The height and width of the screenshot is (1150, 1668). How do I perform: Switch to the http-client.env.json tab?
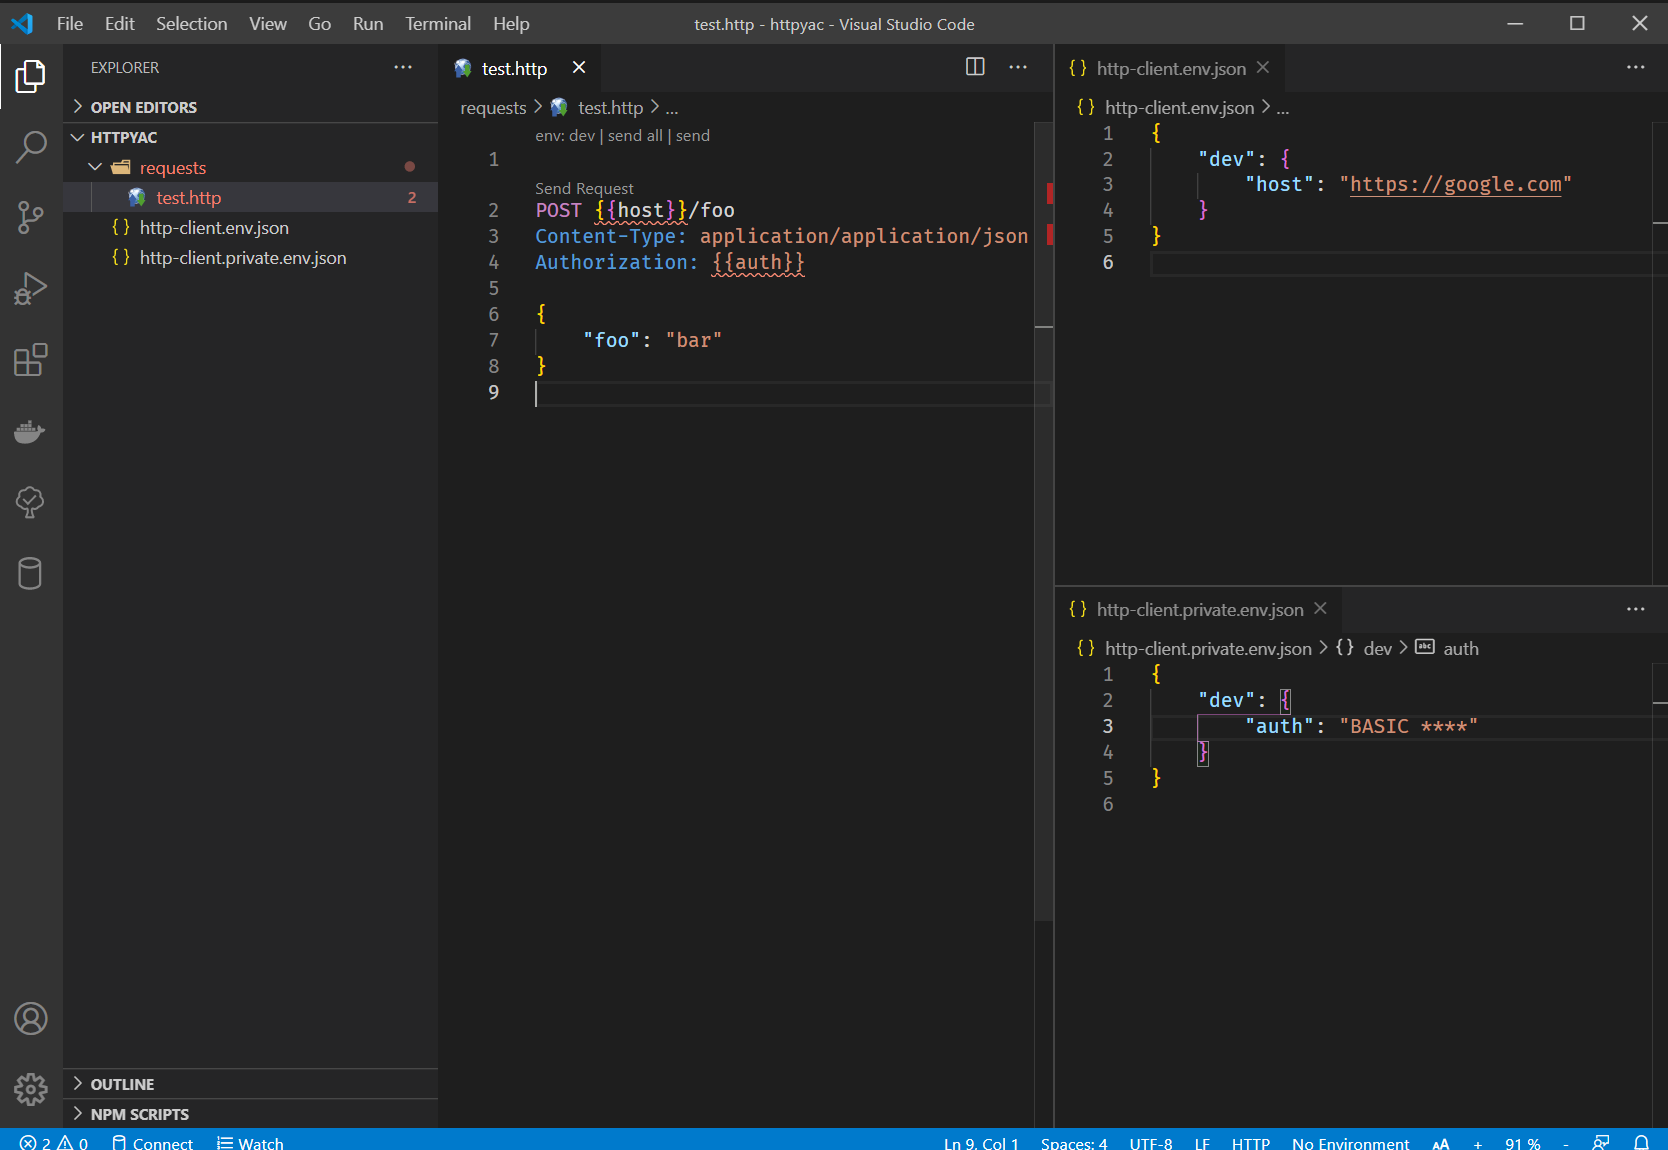point(1170,68)
